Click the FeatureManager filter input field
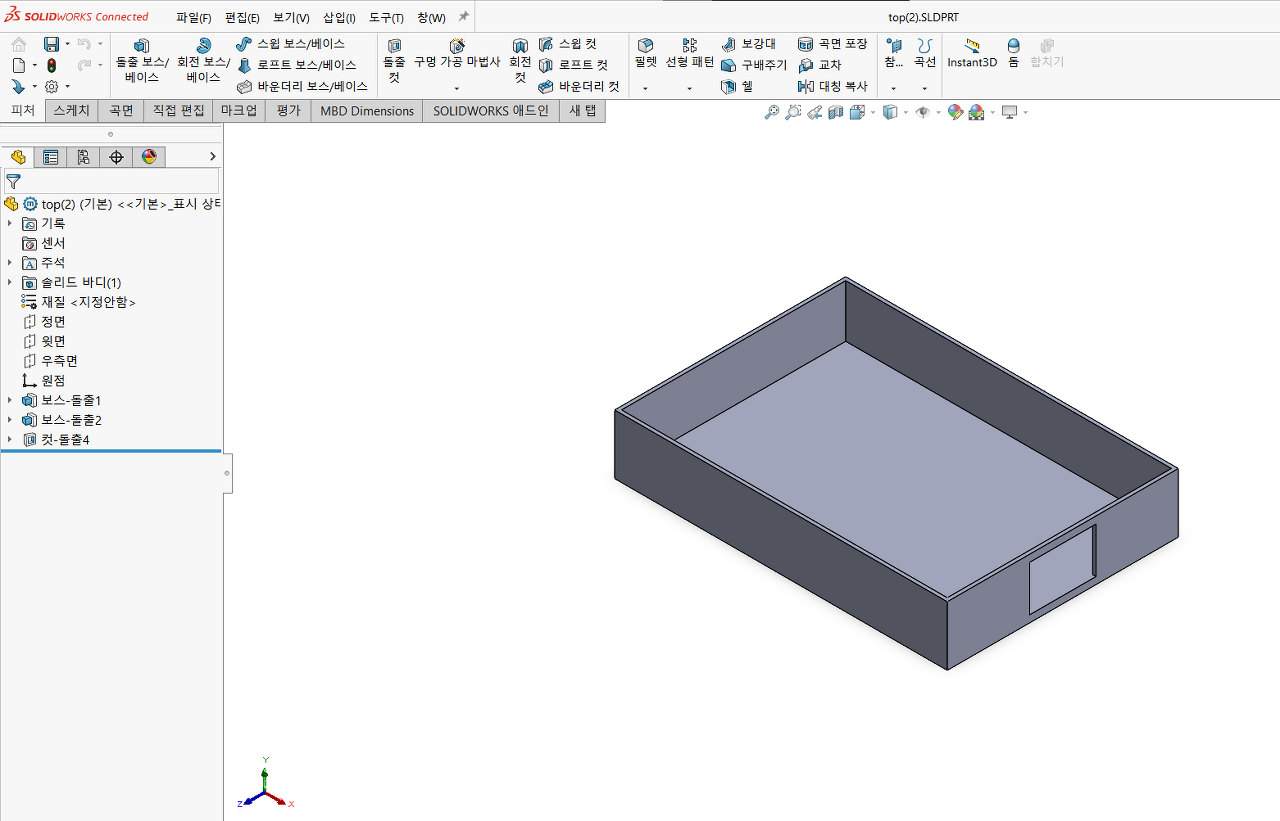The height and width of the screenshot is (821, 1280). [111, 181]
